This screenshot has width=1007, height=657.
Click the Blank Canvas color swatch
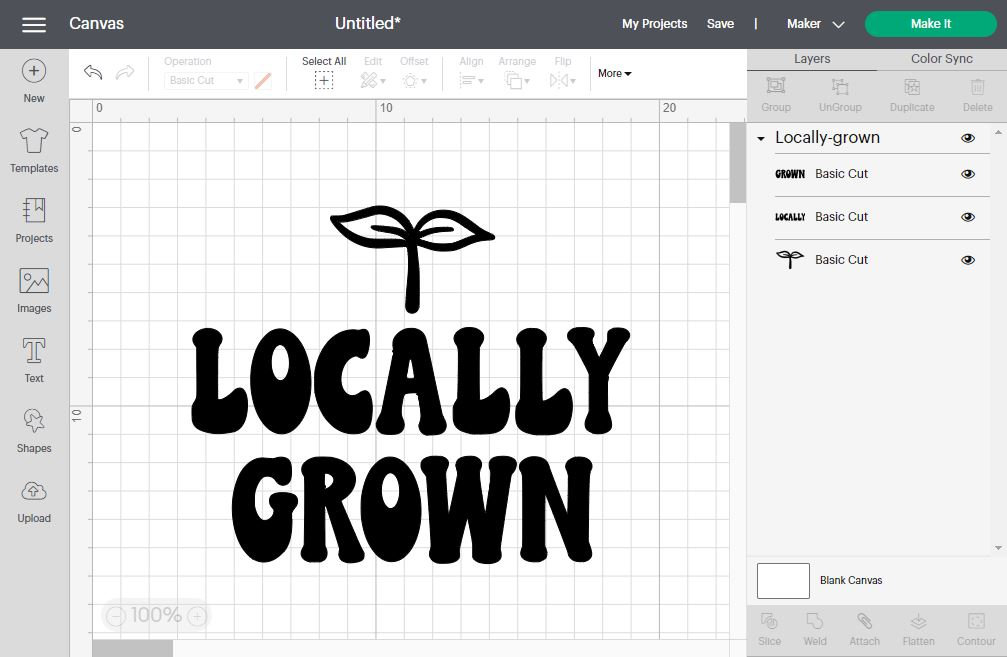click(782, 580)
